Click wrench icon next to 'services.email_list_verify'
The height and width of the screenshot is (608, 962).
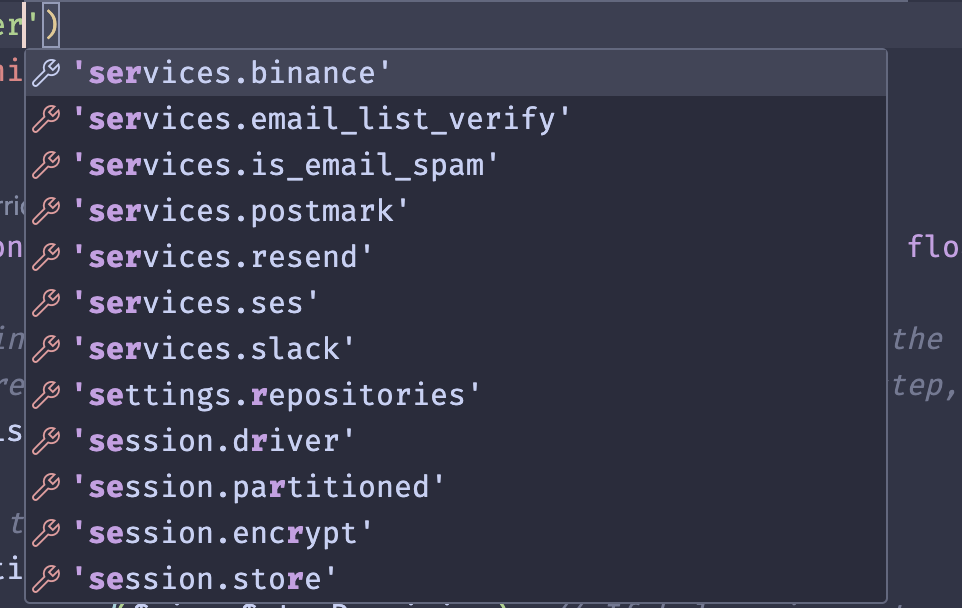pos(46,119)
